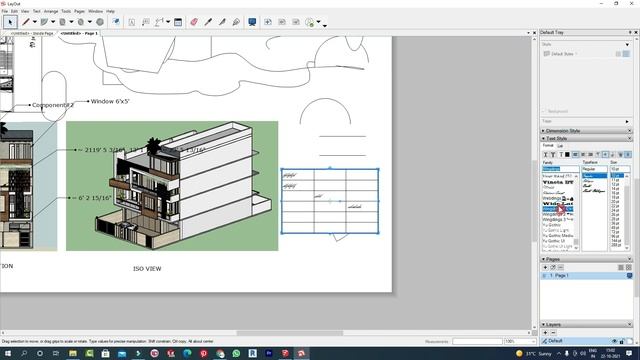Select the Text tool
640x360 pixels.
(x=131, y=22)
